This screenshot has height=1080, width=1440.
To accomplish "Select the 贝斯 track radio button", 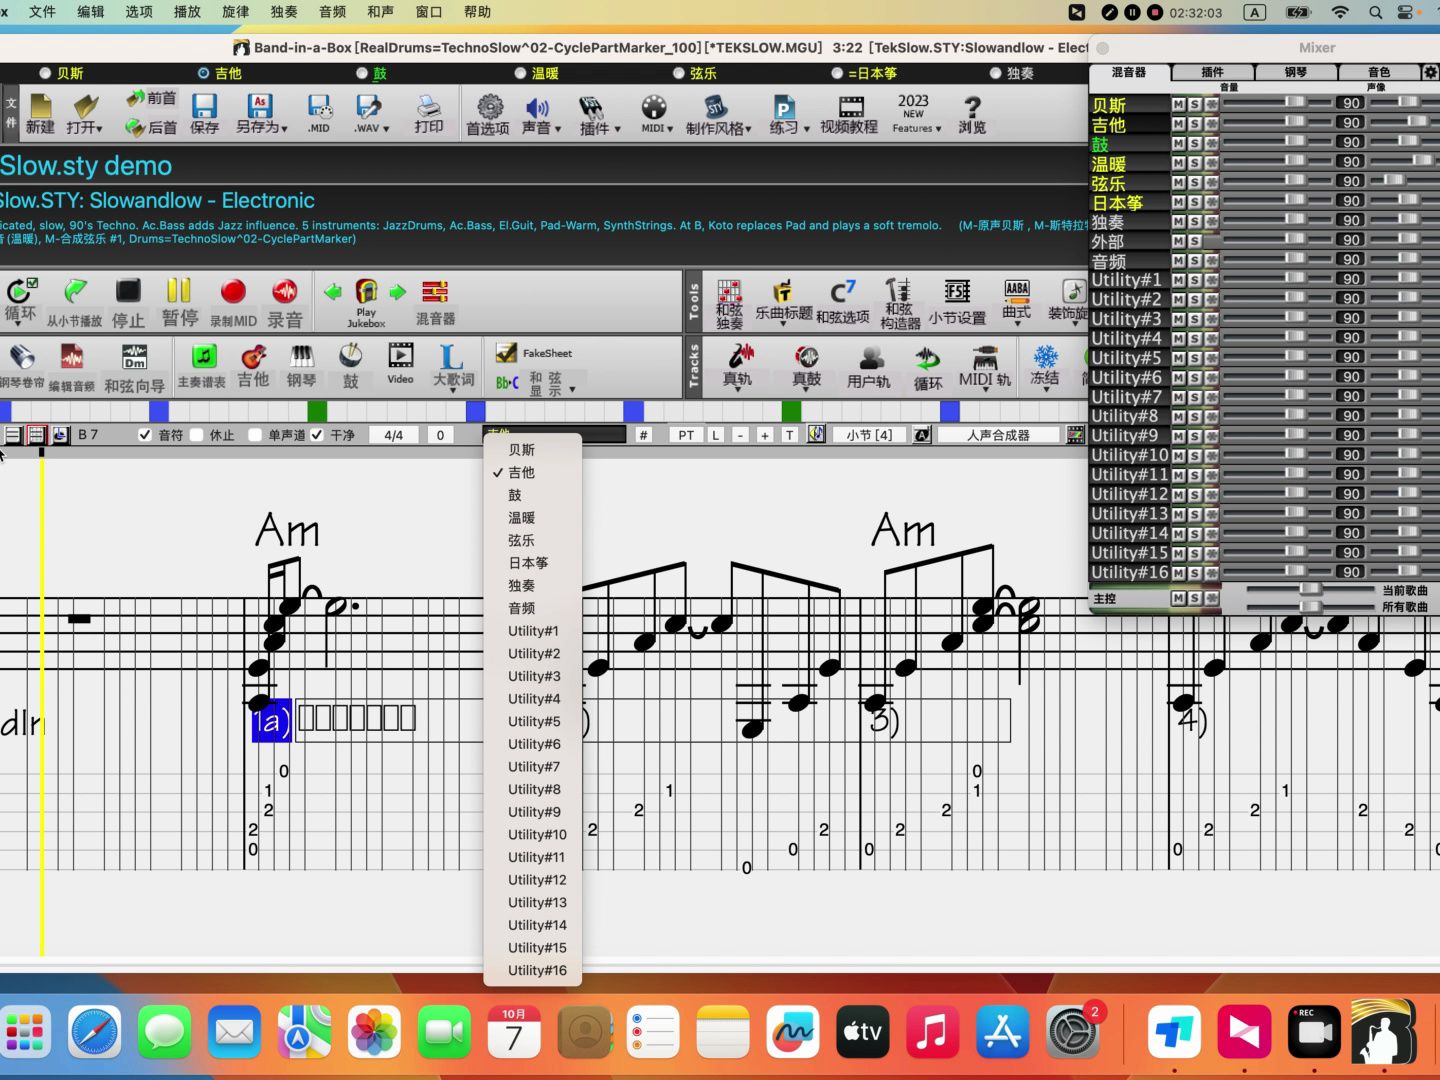I will (x=45, y=73).
